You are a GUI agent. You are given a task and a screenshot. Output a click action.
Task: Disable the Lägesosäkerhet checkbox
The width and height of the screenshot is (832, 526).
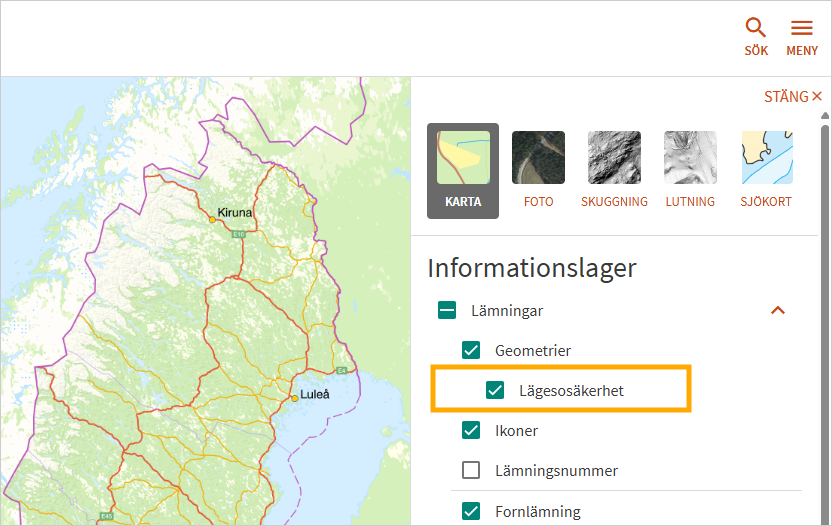(x=495, y=391)
